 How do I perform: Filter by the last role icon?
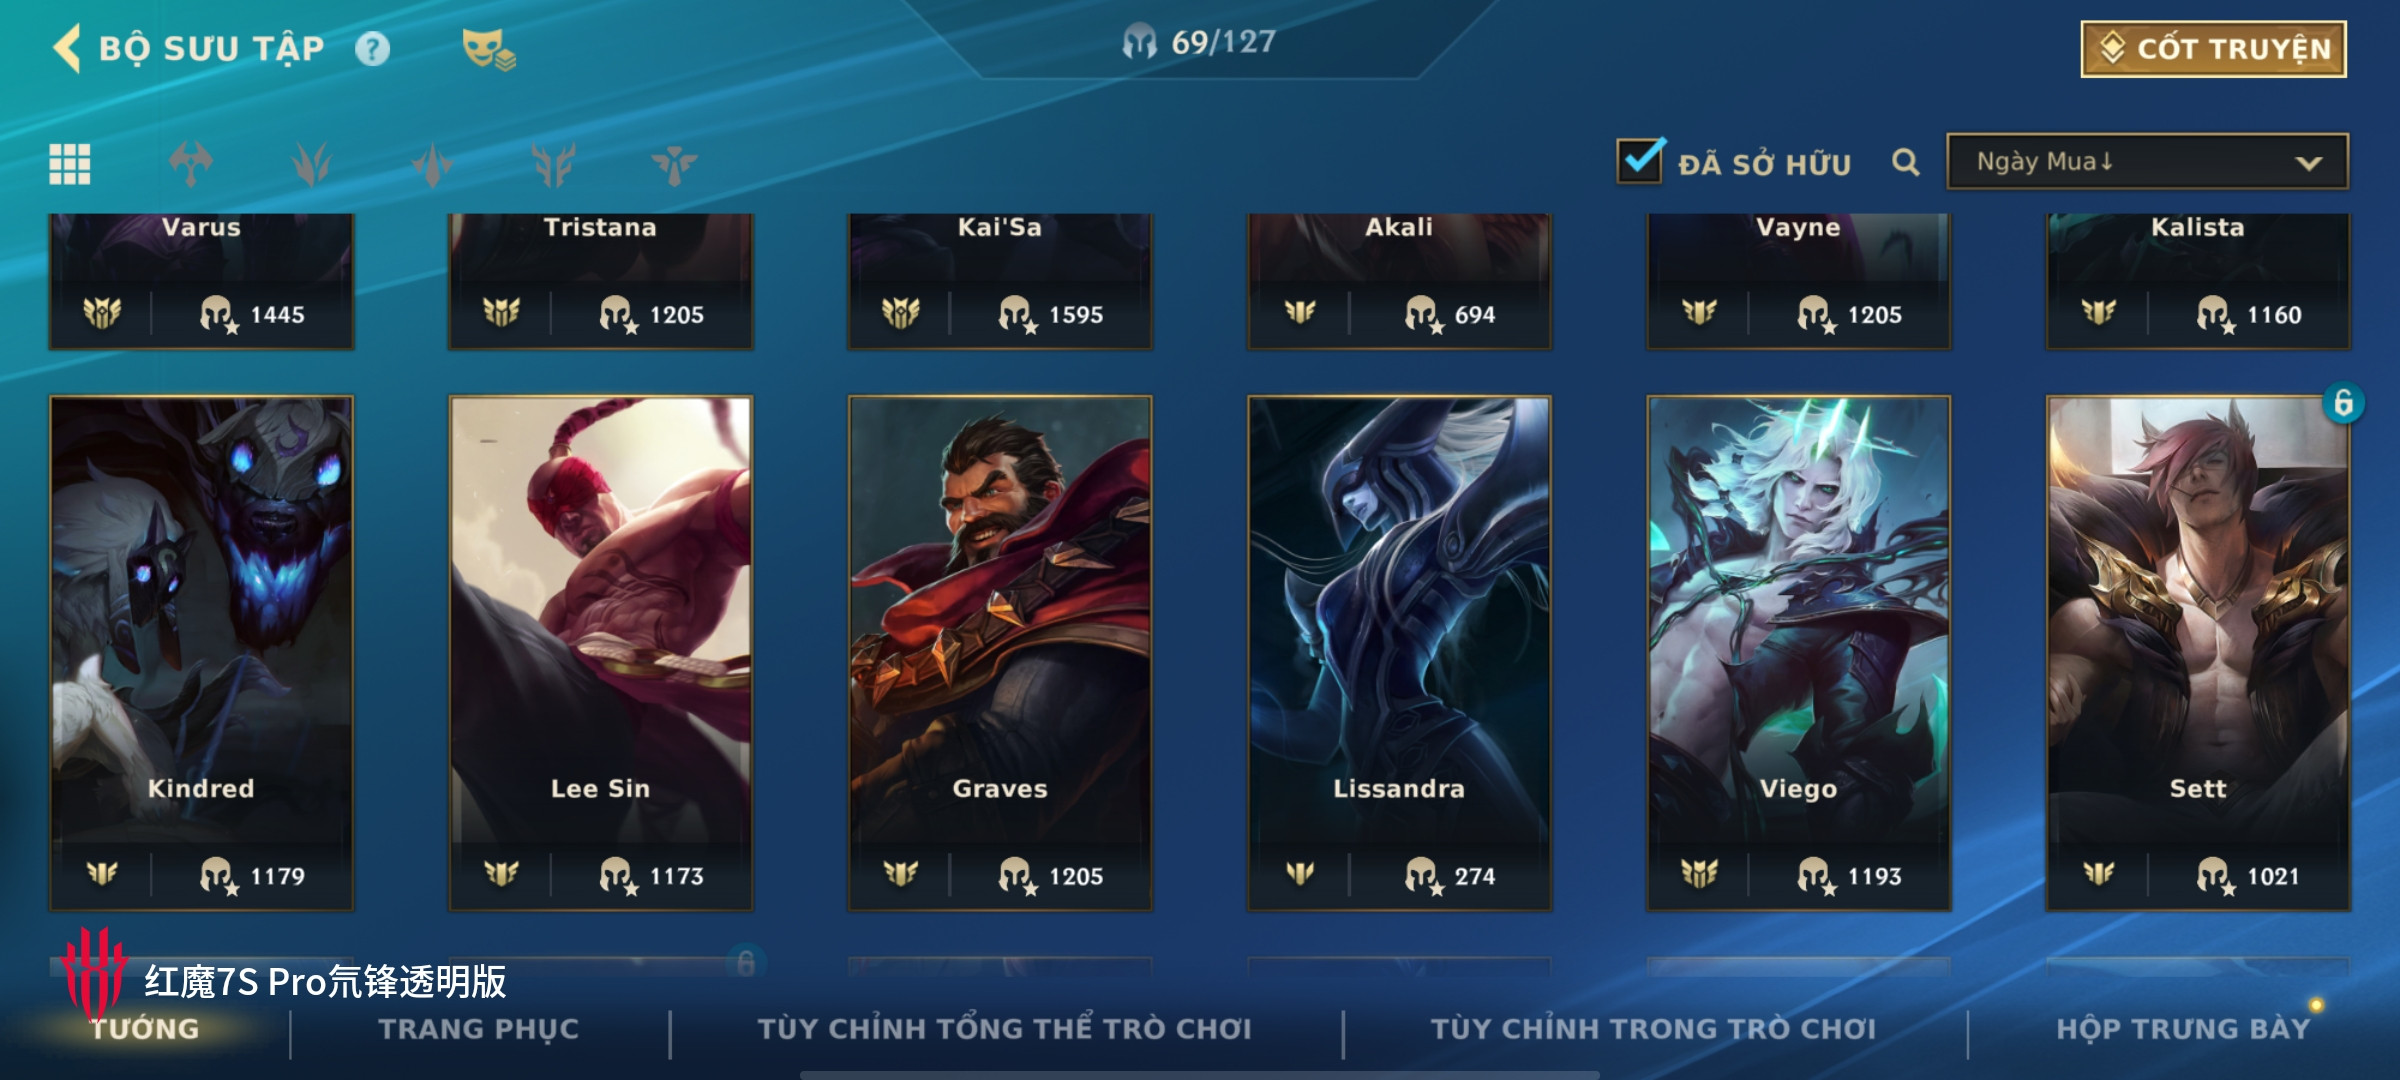coord(675,164)
